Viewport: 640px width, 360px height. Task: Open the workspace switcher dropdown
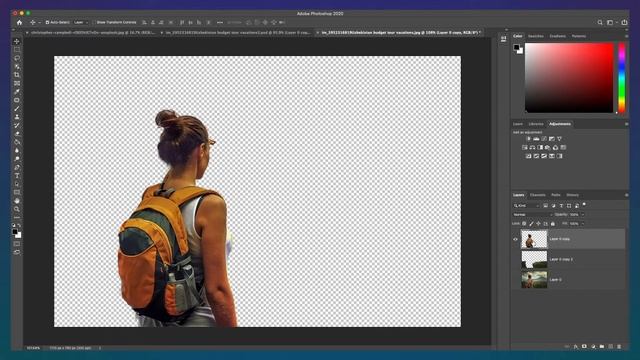[x=611, y=22]
